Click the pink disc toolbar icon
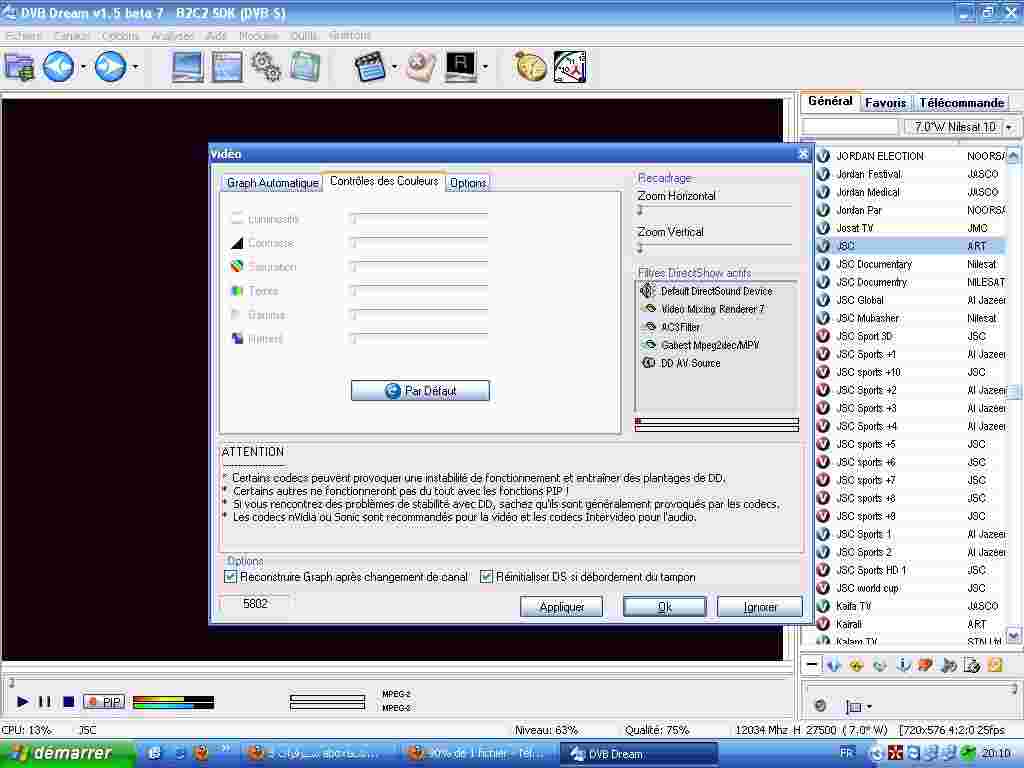The width and height of the screenshot is (1024, 768). (x=421, y=67)
